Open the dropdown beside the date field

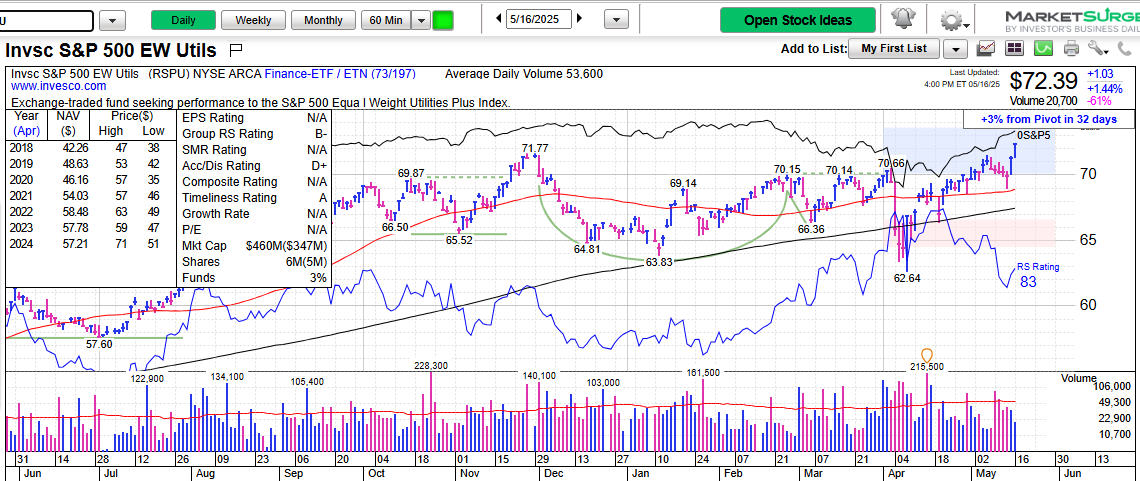pyautogui.click(x=616, y=20)
